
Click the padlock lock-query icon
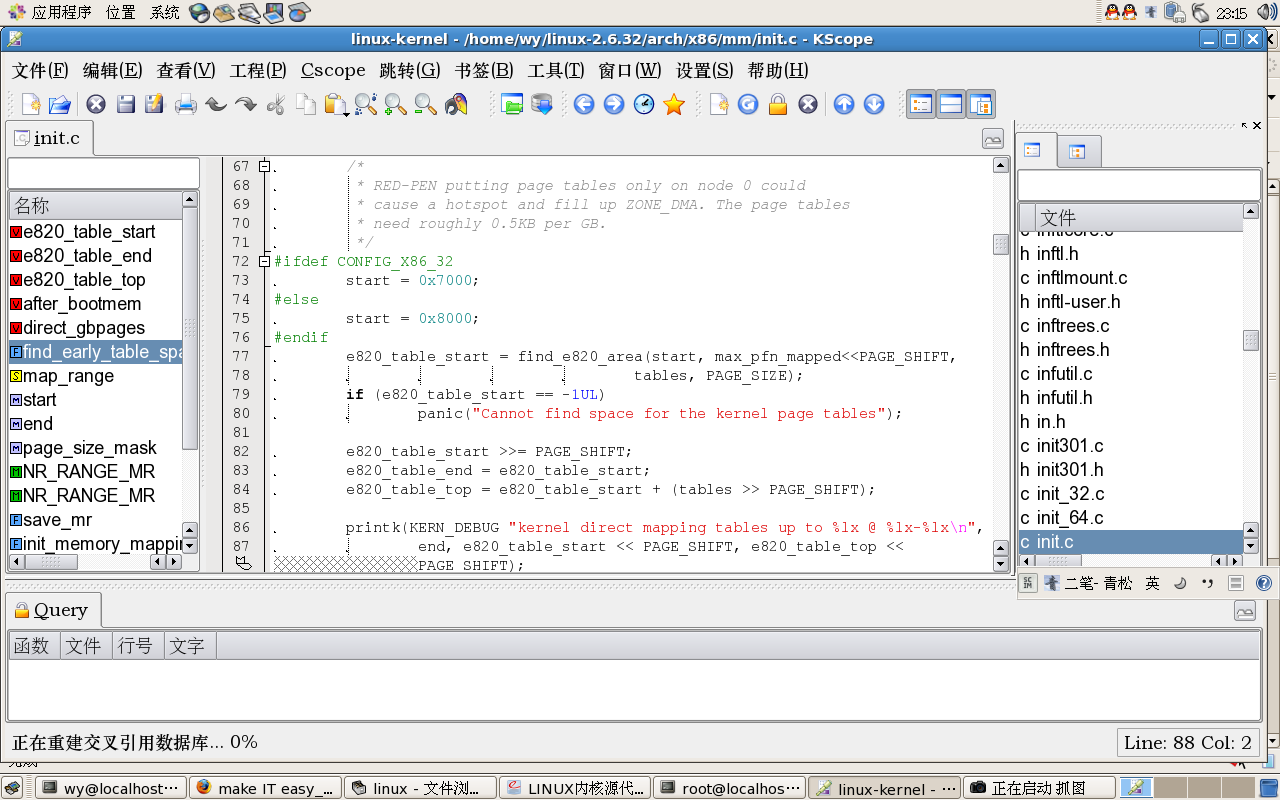[778, 104]
